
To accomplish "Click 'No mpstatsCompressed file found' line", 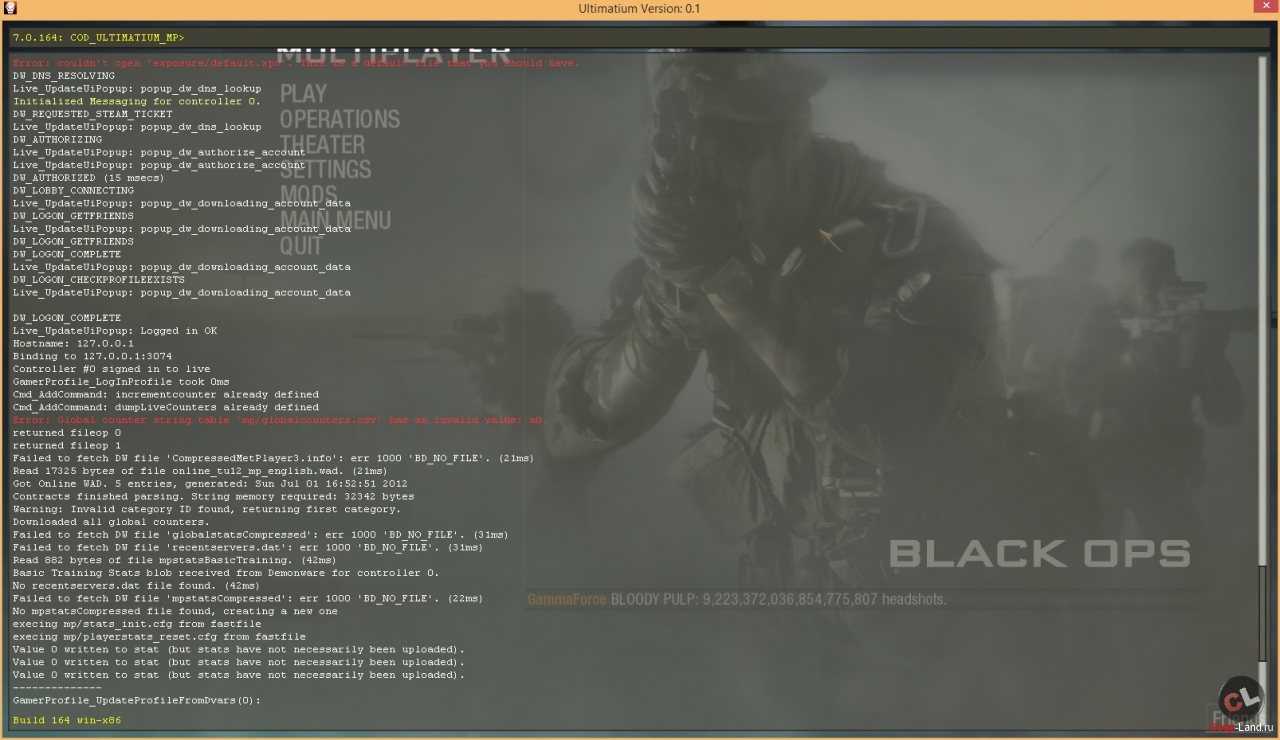I will (x=175, y=611).
